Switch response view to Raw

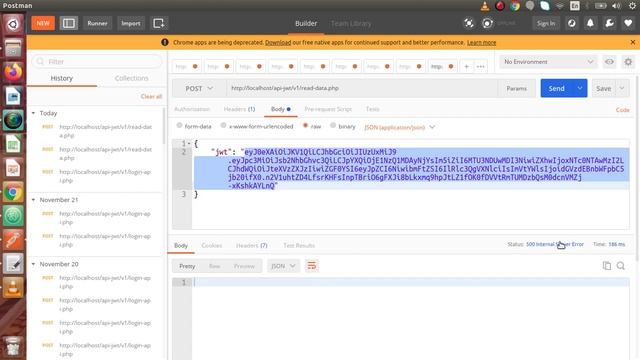[x=214, y=266]
